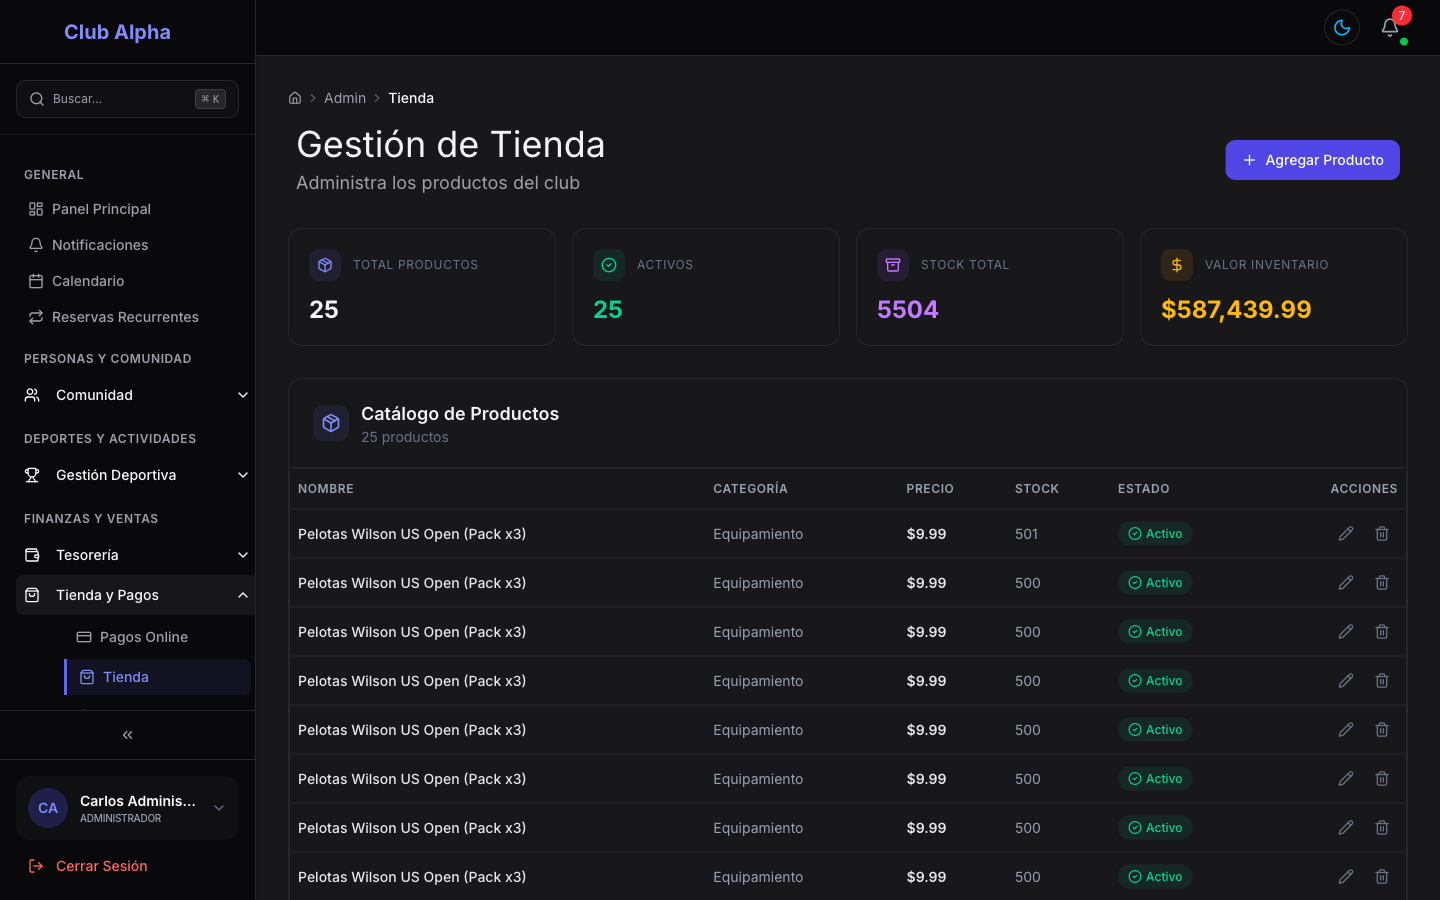
Task: Sort by the Categoría column header
Action: pyautogui.click(x=750, y=489)
